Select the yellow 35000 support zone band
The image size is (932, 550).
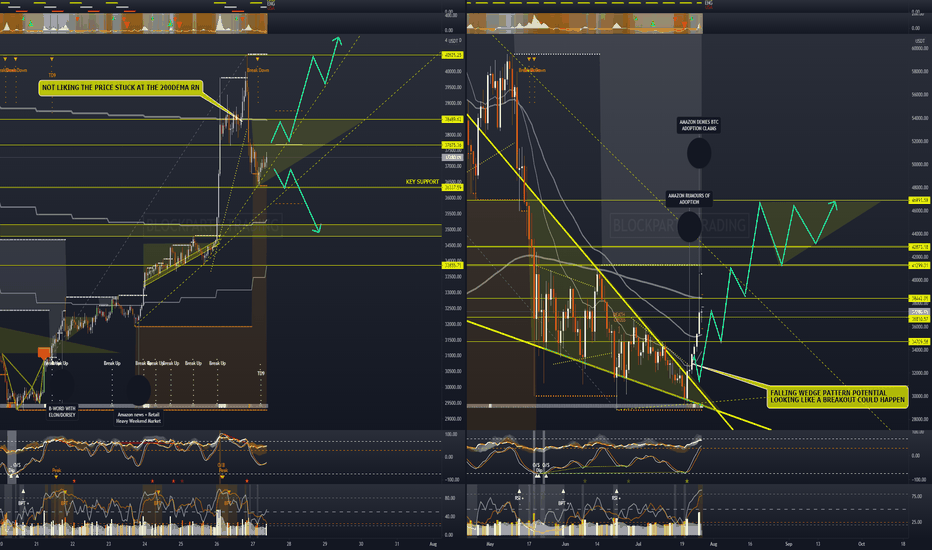click(x=221, y=230)
